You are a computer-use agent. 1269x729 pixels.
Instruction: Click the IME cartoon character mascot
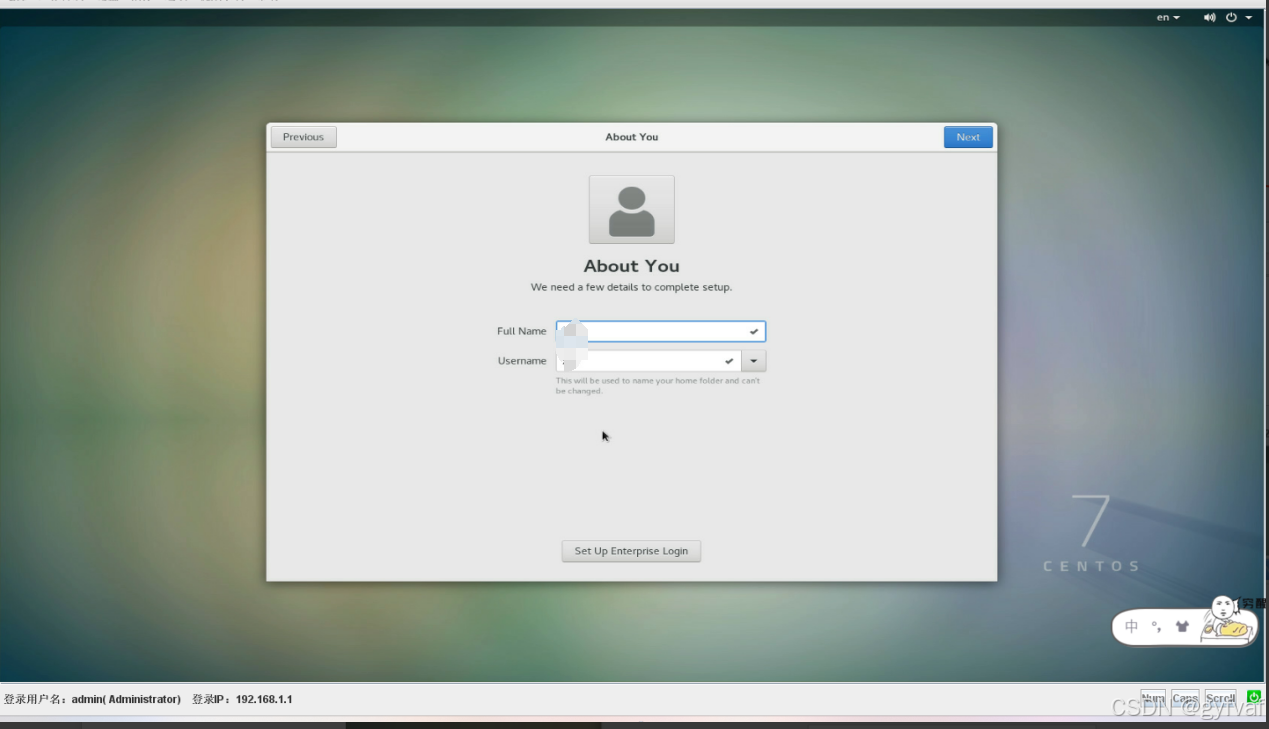pyautogui.click(x=1227, y=618)
